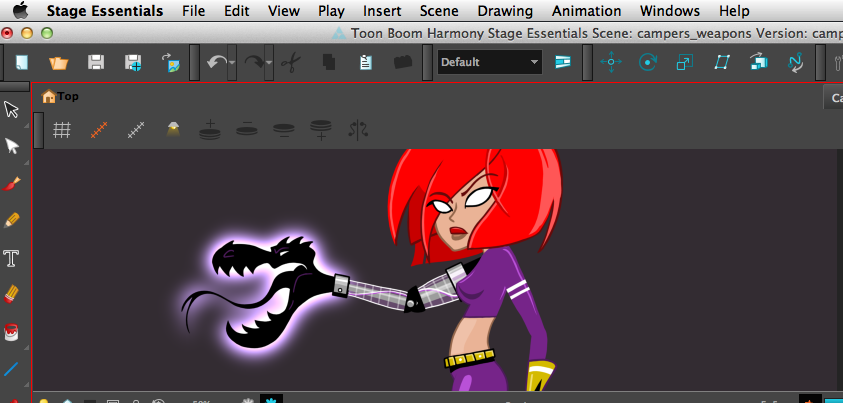Click the mirror view icon
This screenshot has height=403, width=843.
click(358, 130)
